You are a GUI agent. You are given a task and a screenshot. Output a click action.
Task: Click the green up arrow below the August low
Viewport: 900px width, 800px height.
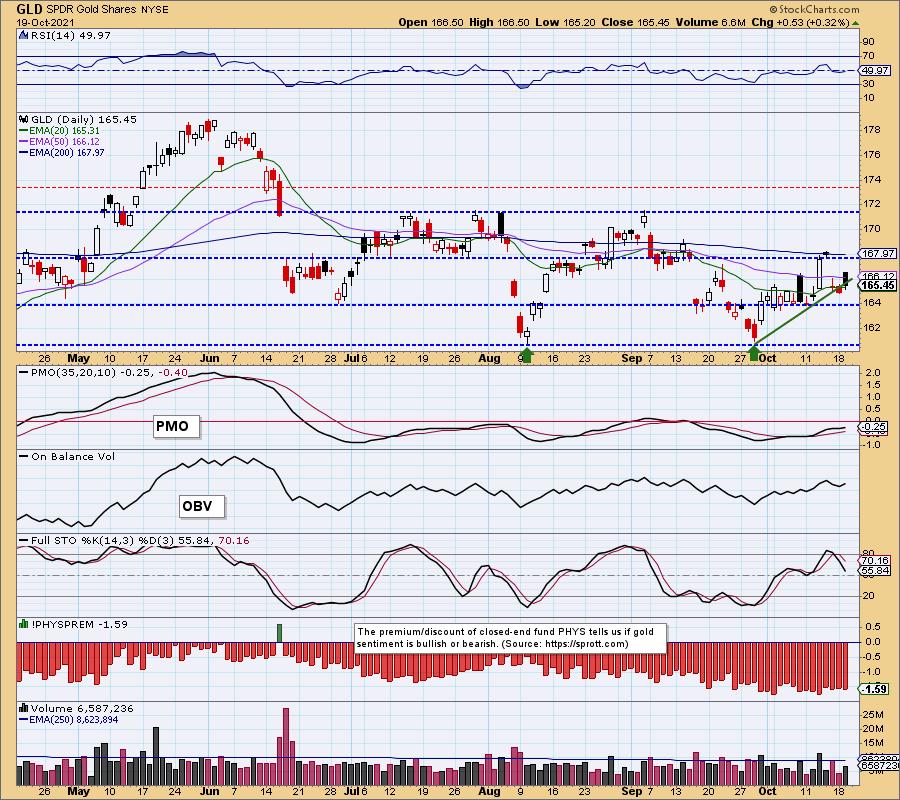pos(527,355)
